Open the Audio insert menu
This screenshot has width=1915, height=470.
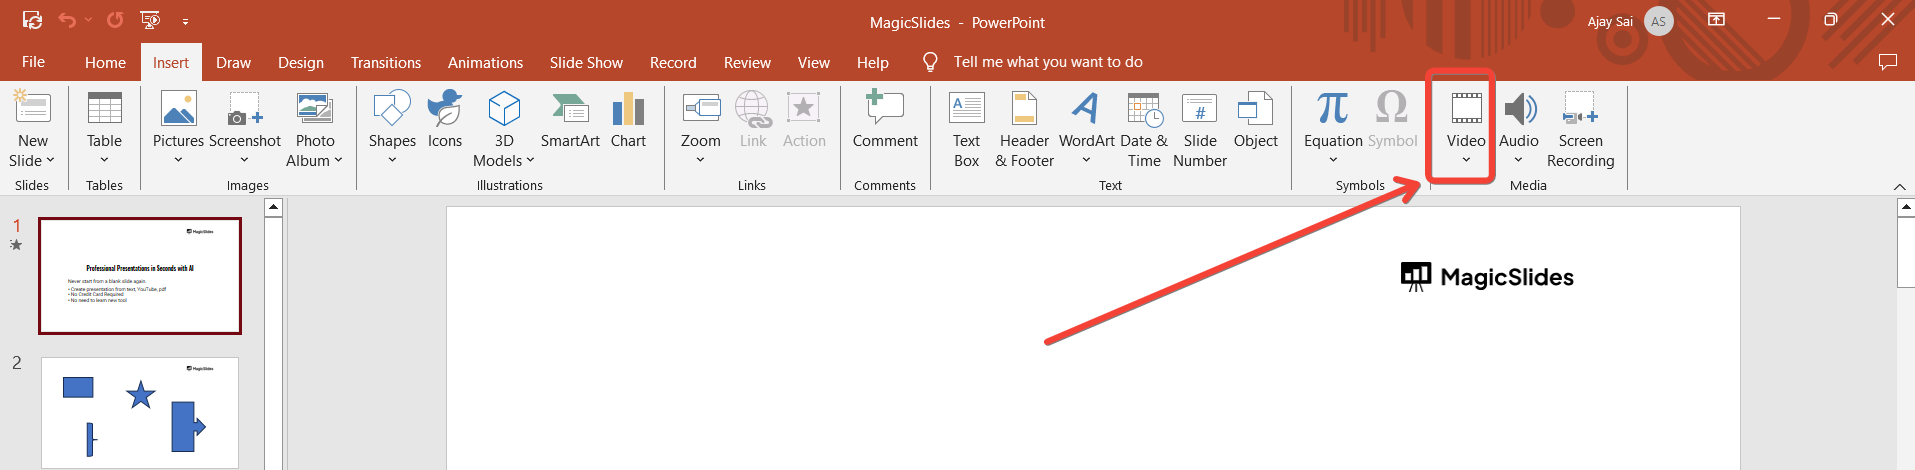(1518, 128)
